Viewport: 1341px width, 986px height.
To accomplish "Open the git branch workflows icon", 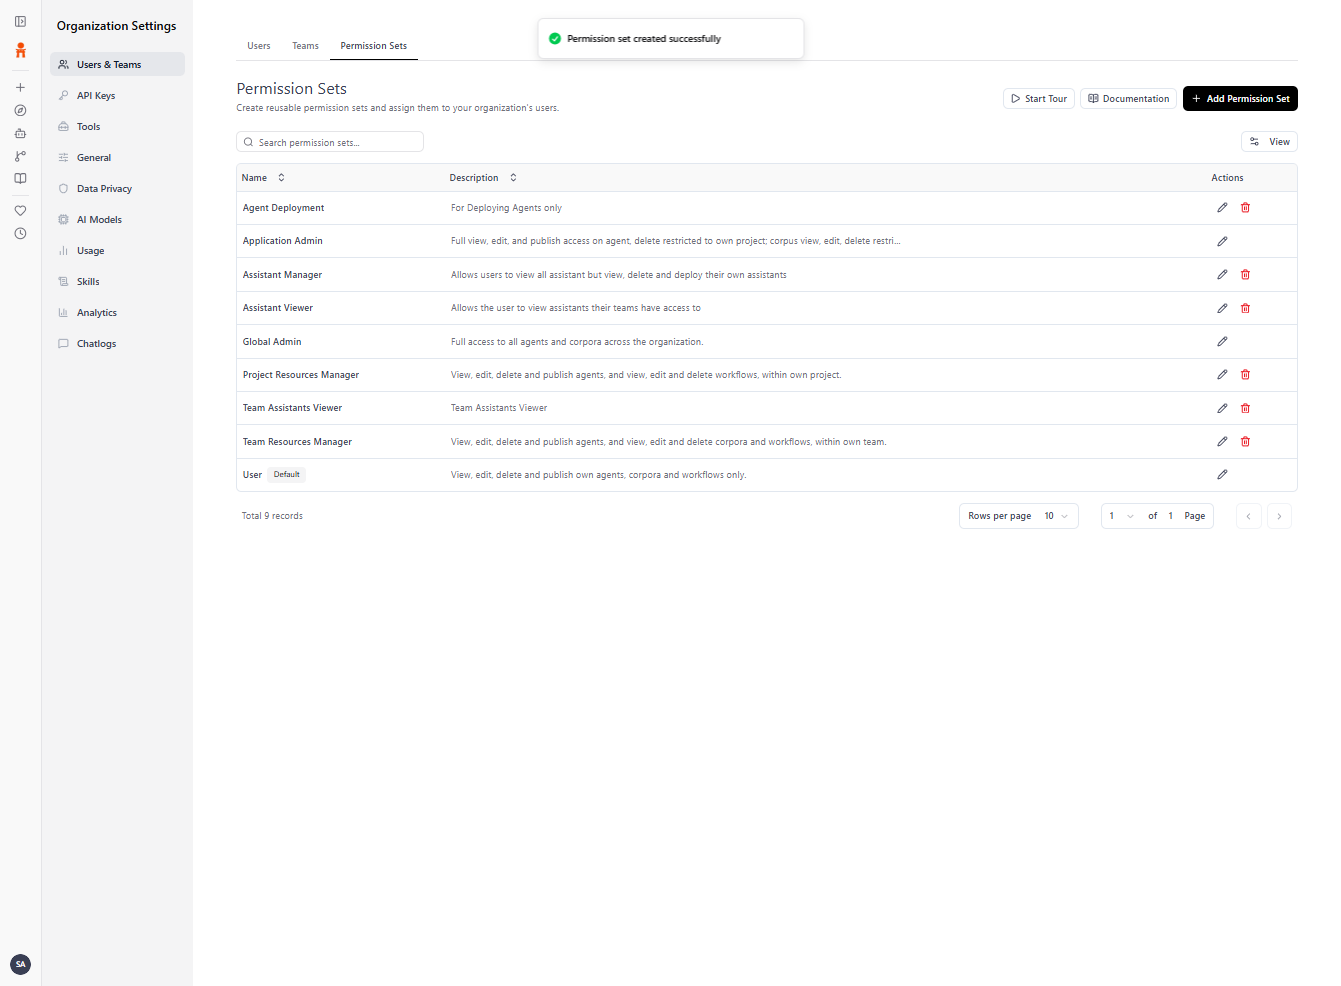I will pos(20,156).
